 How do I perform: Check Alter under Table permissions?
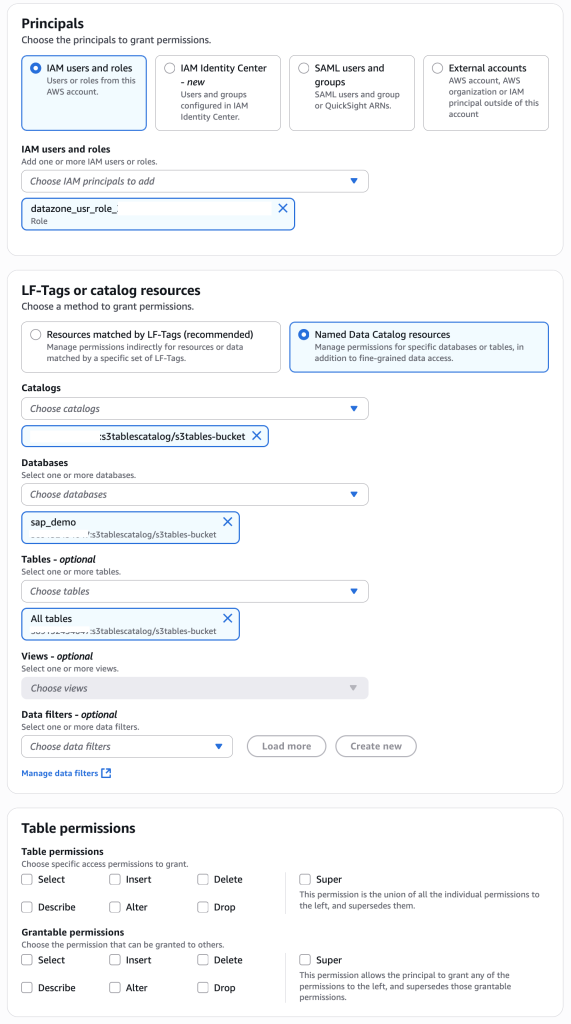coord(115,907)
